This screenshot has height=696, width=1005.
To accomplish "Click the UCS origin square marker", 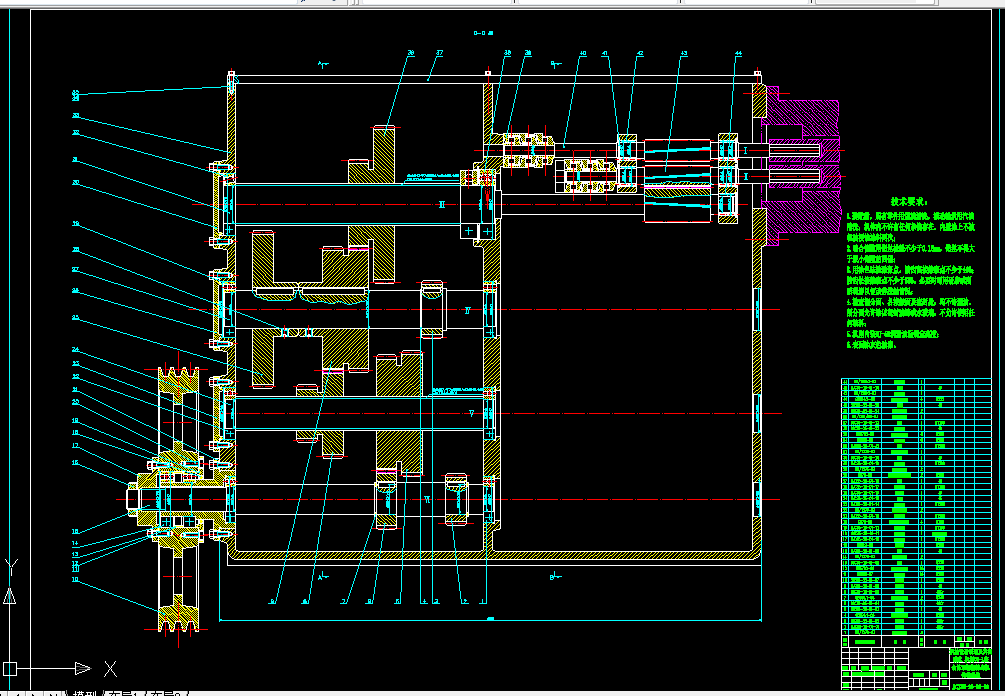I will coord(10,668).
